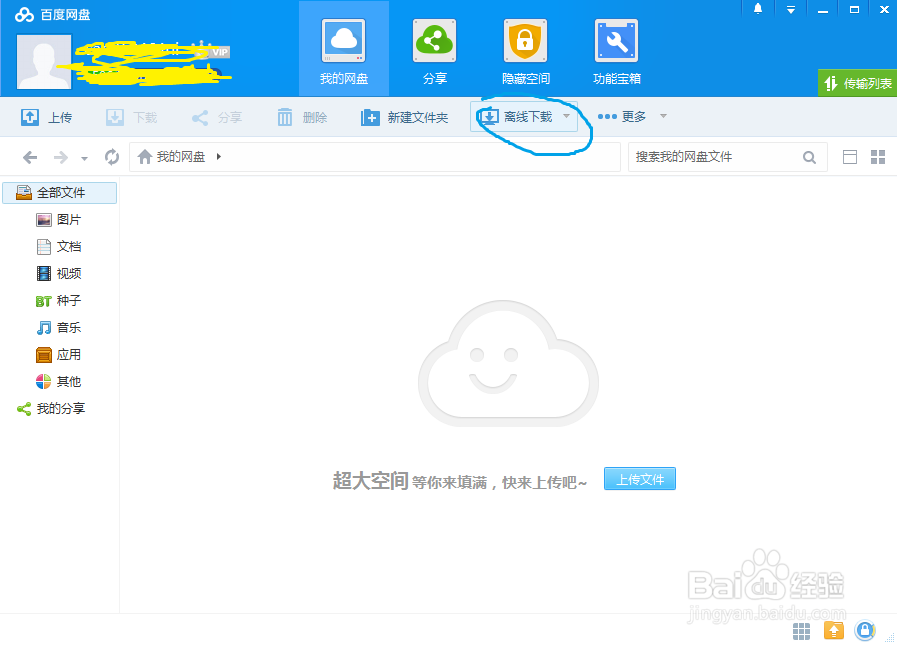The height and width of the screenshot is (645, 897).
Task: Click the user avatar picture
Action: (44, 62)
